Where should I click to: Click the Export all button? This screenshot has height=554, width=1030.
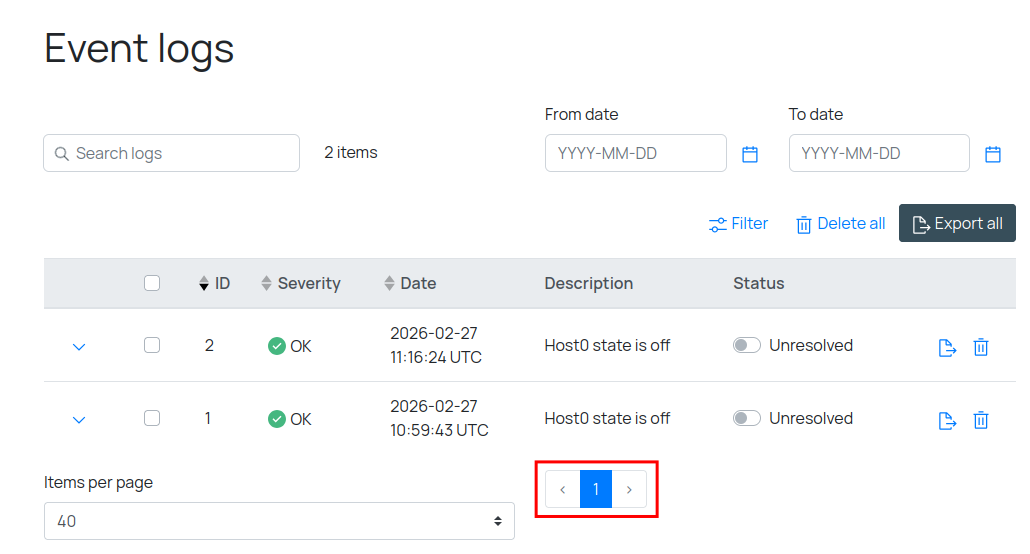tap(957, 224)
